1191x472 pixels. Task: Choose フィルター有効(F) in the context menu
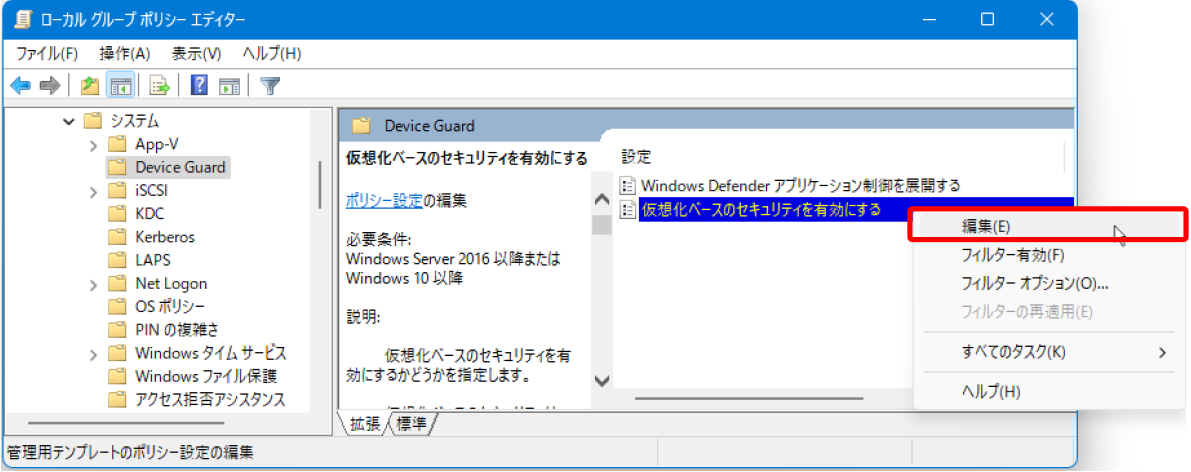pyautogui.click(x=1048, y=255)
